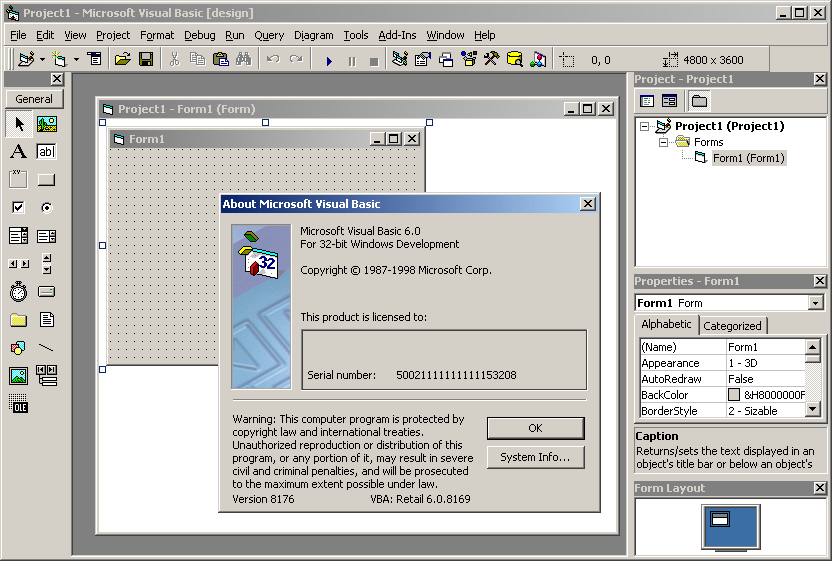This screenshot has height=561, width=832.
Task: Select the vertical scrollbar control tool
Action: tap(47, 264)
